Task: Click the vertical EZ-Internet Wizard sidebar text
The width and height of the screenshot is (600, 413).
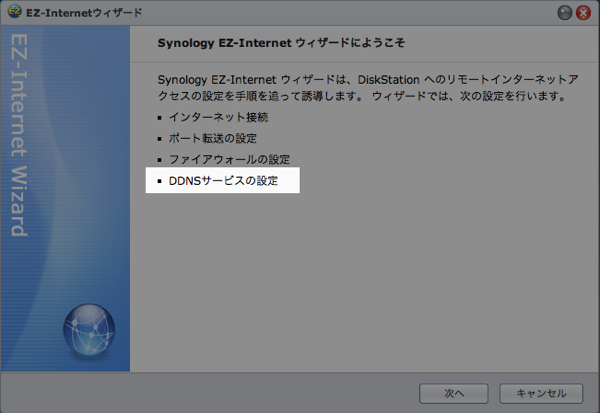Action: point(19,135)
